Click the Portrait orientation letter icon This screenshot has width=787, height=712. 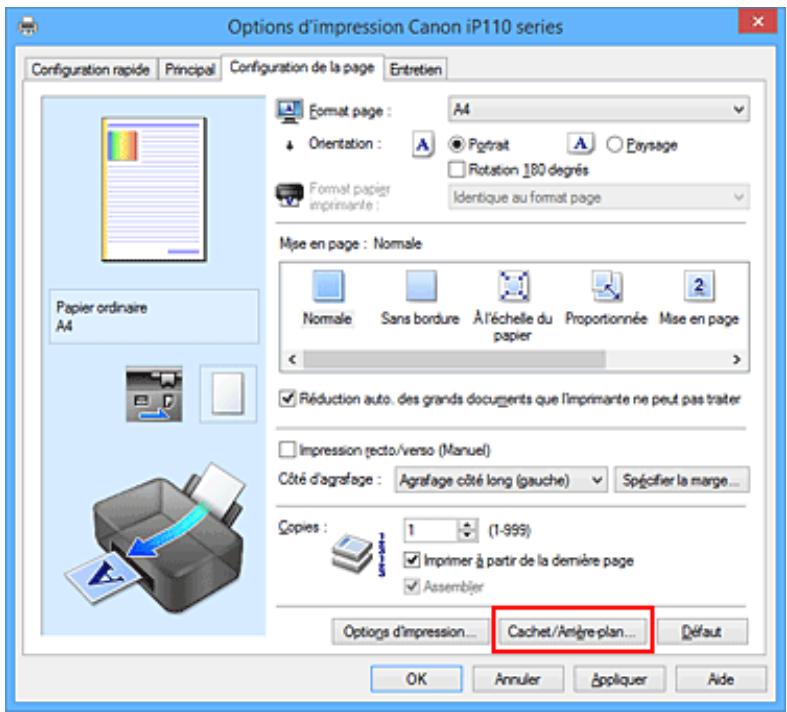[423, 145]
